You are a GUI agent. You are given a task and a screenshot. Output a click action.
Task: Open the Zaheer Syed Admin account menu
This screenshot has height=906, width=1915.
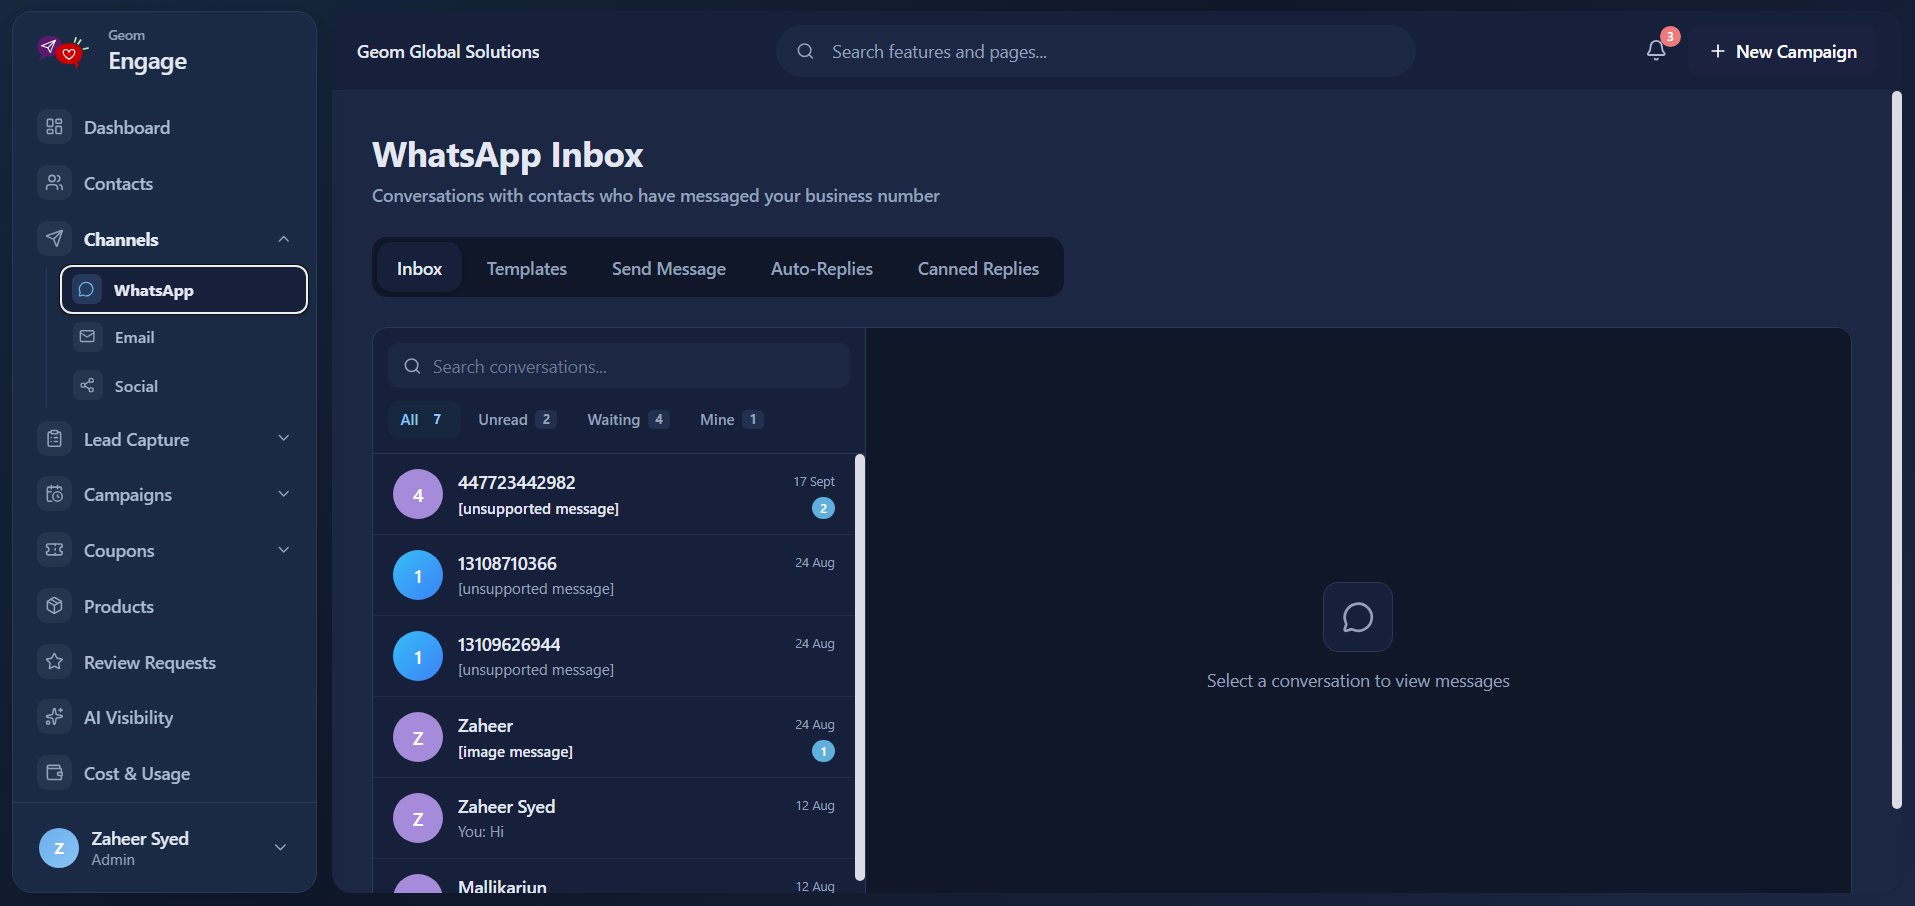pos(164,848)
